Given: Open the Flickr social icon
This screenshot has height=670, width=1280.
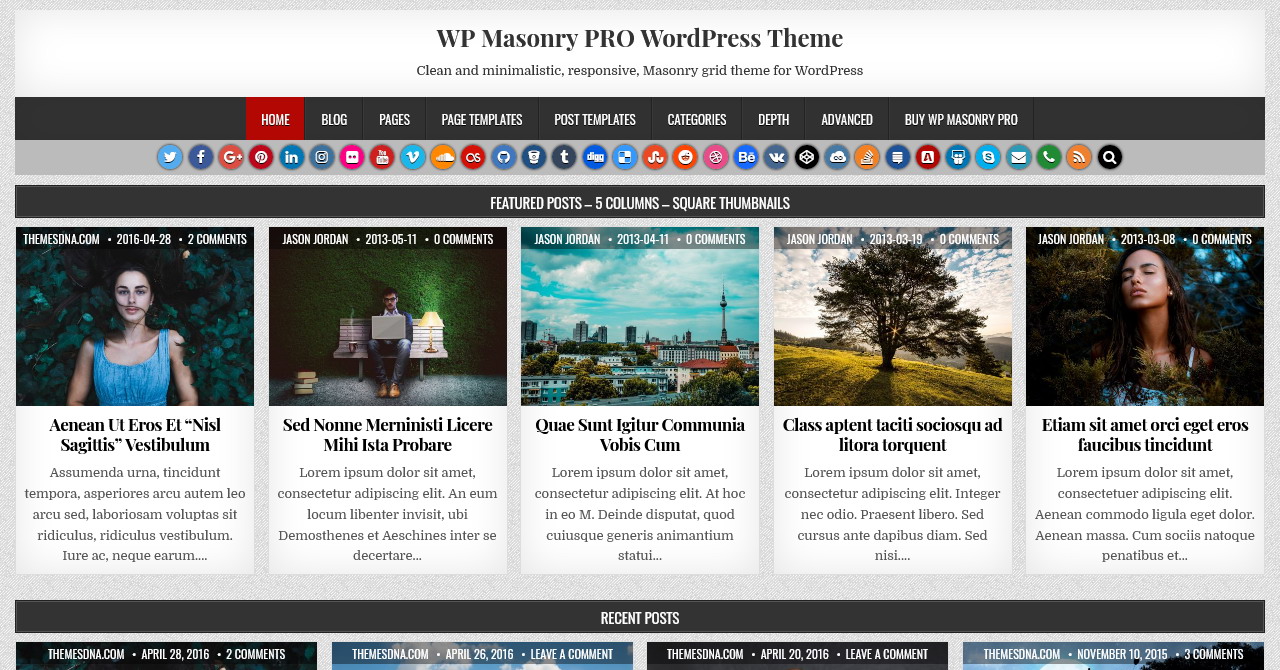Looking at the screenshot, I should [352, 157].
